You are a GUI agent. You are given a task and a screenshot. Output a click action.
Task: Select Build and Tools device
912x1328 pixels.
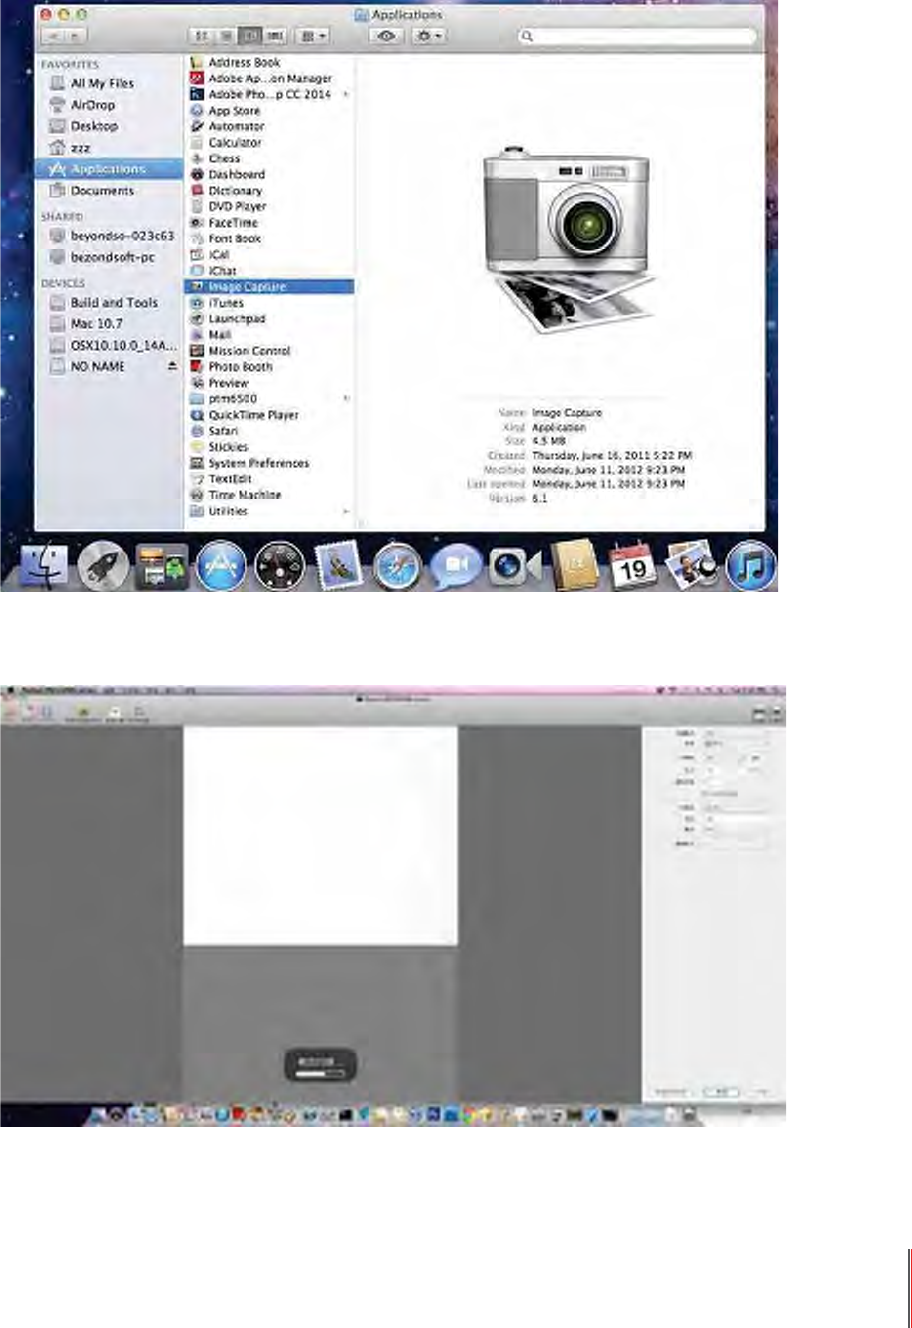[114, 302]
